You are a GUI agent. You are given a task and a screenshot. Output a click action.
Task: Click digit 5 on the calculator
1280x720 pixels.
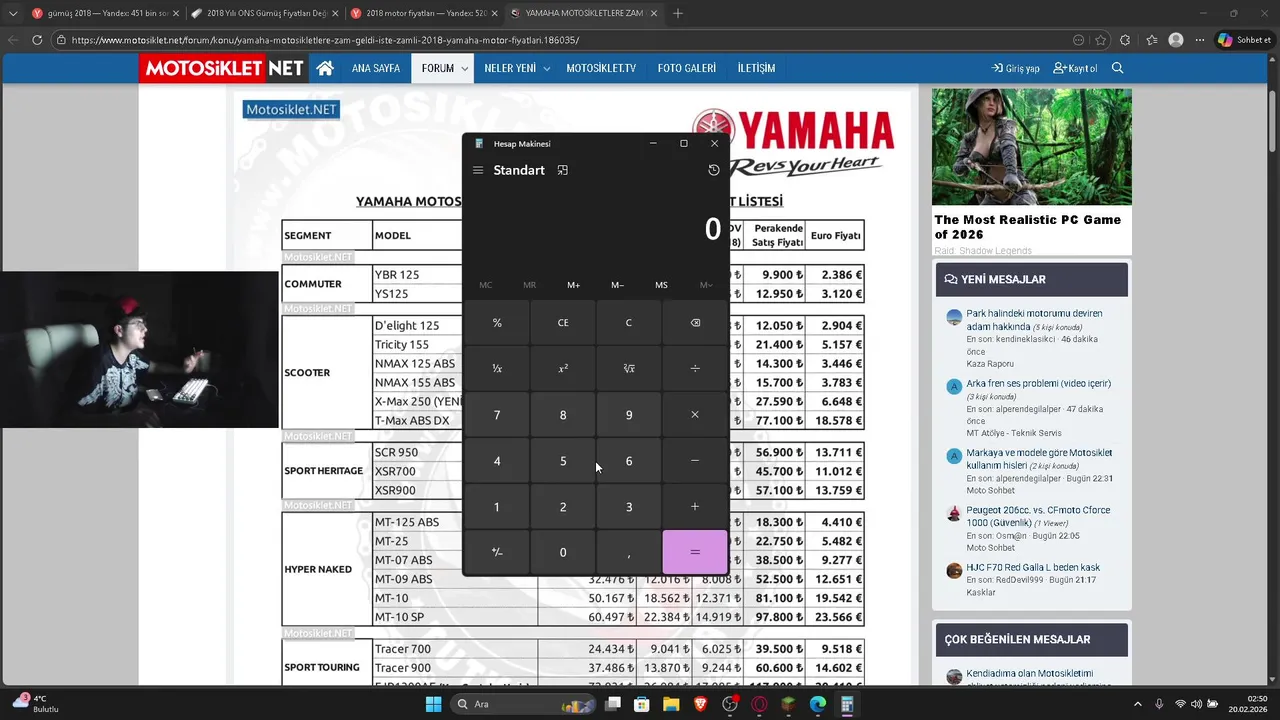563,461
